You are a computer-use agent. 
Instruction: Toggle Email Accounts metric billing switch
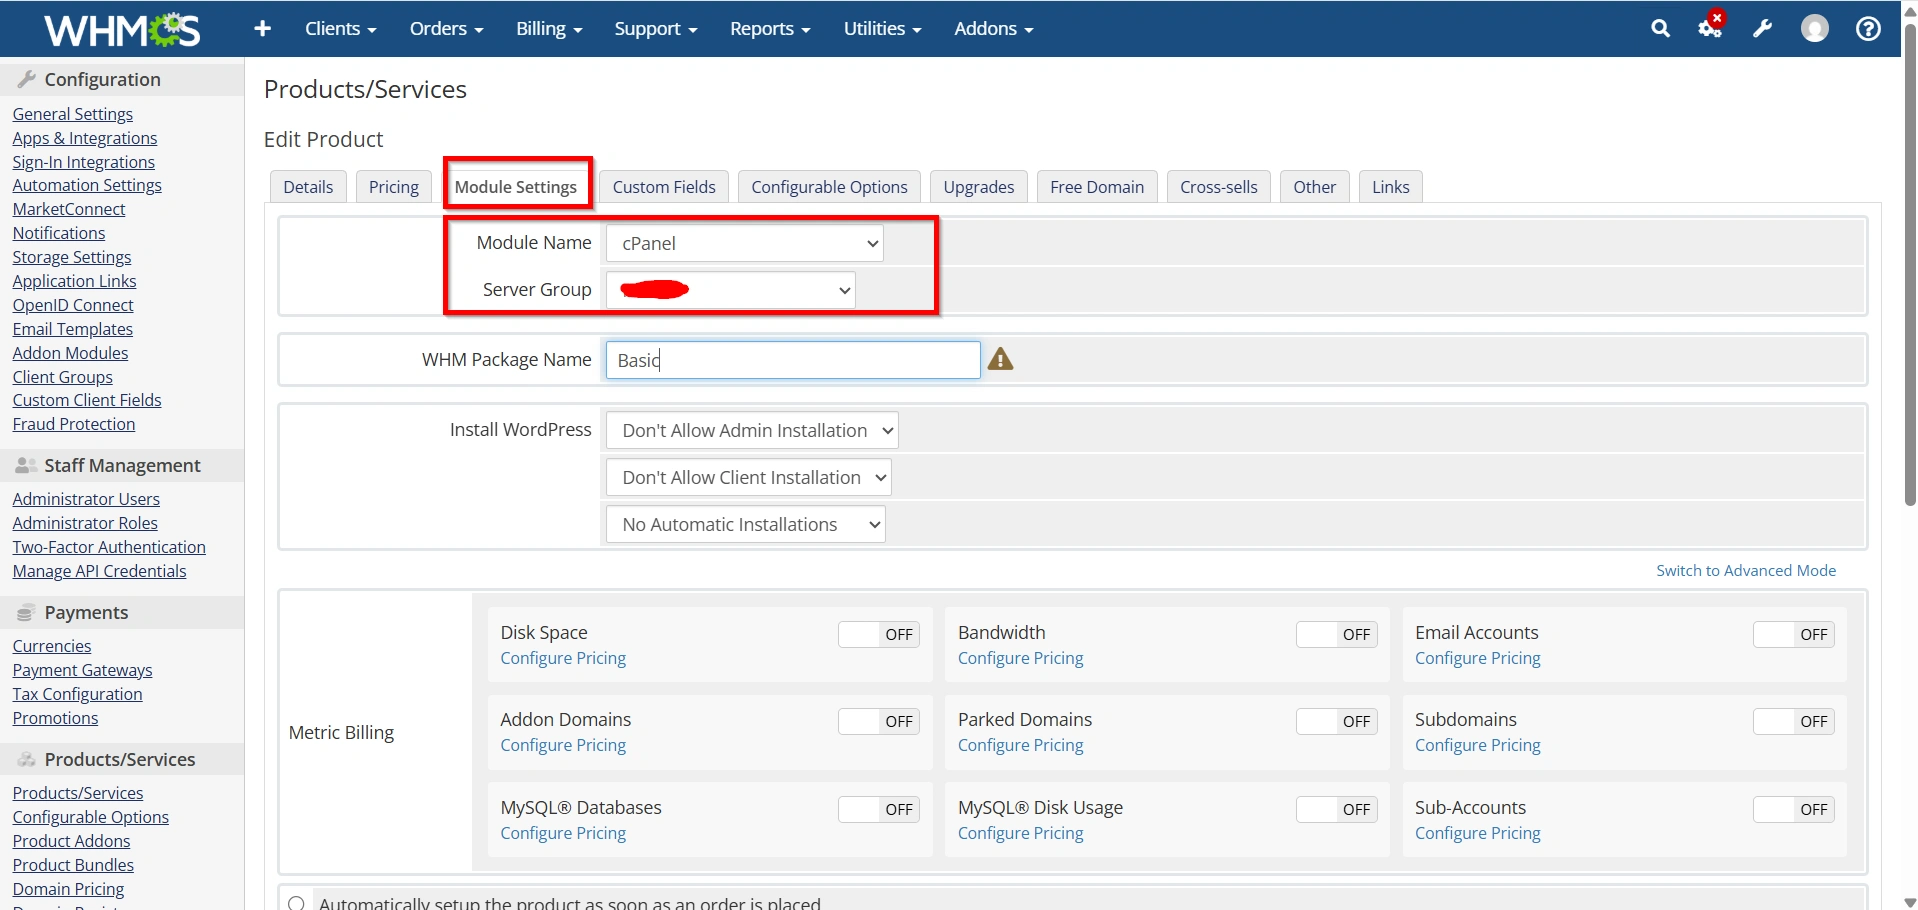[x=1794, y=634]
